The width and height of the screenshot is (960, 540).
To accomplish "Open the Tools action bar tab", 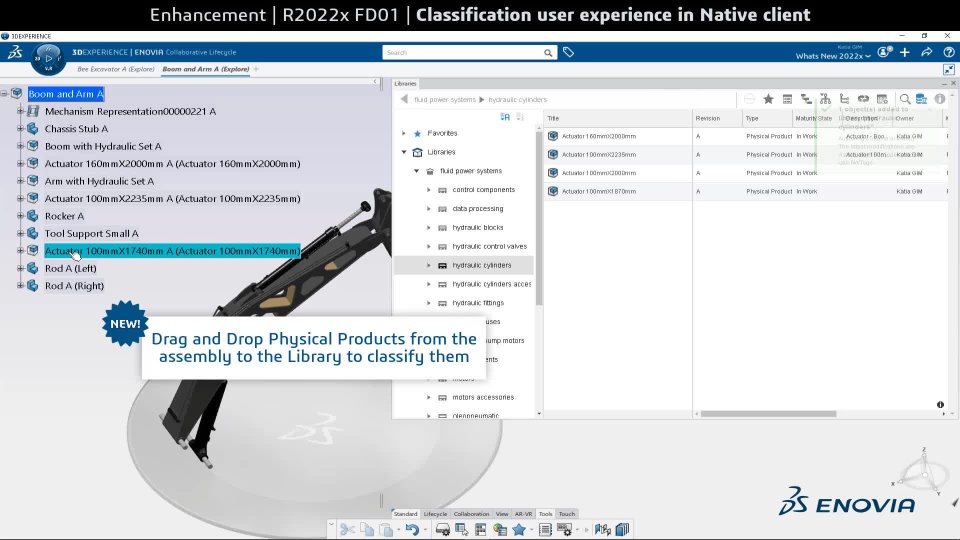I will coord(546,514).
